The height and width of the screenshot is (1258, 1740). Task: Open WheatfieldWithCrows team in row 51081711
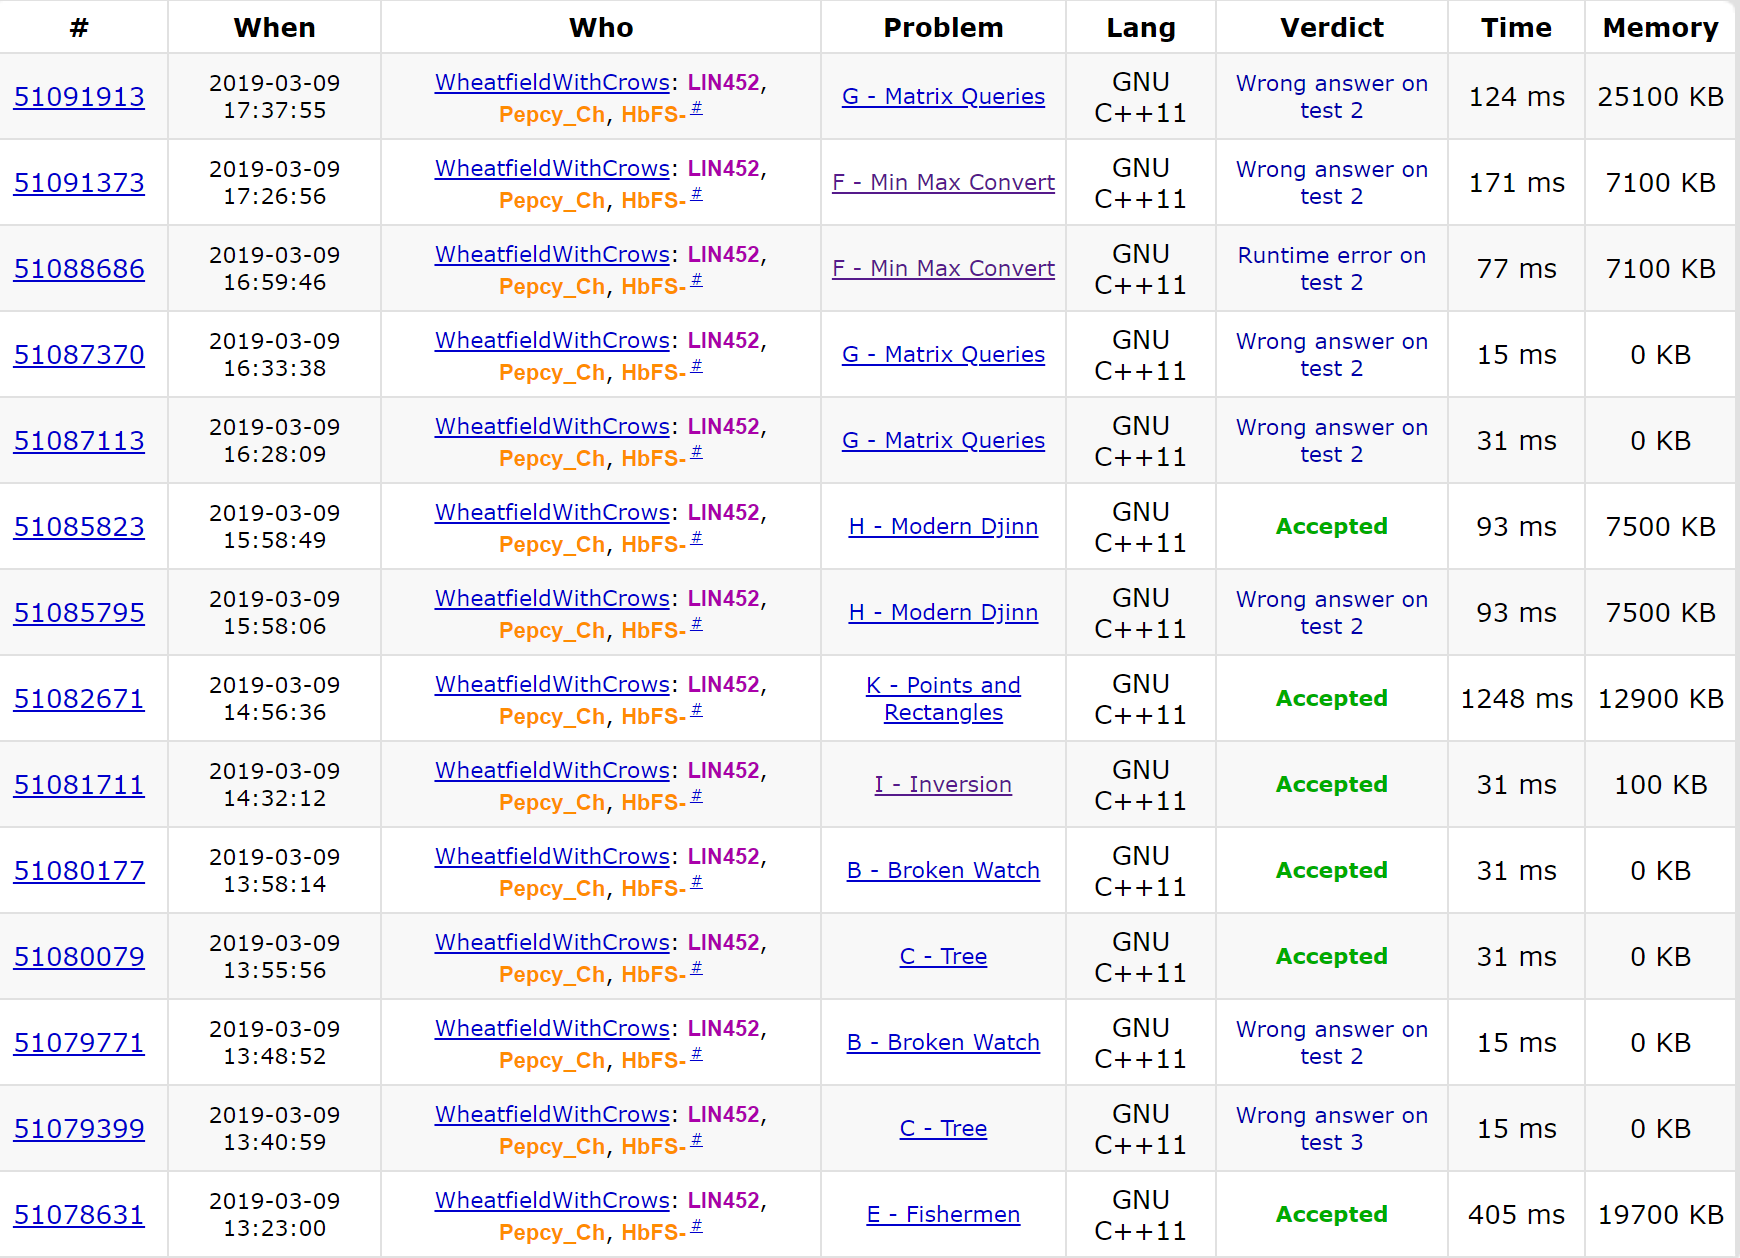pos(552,771)
